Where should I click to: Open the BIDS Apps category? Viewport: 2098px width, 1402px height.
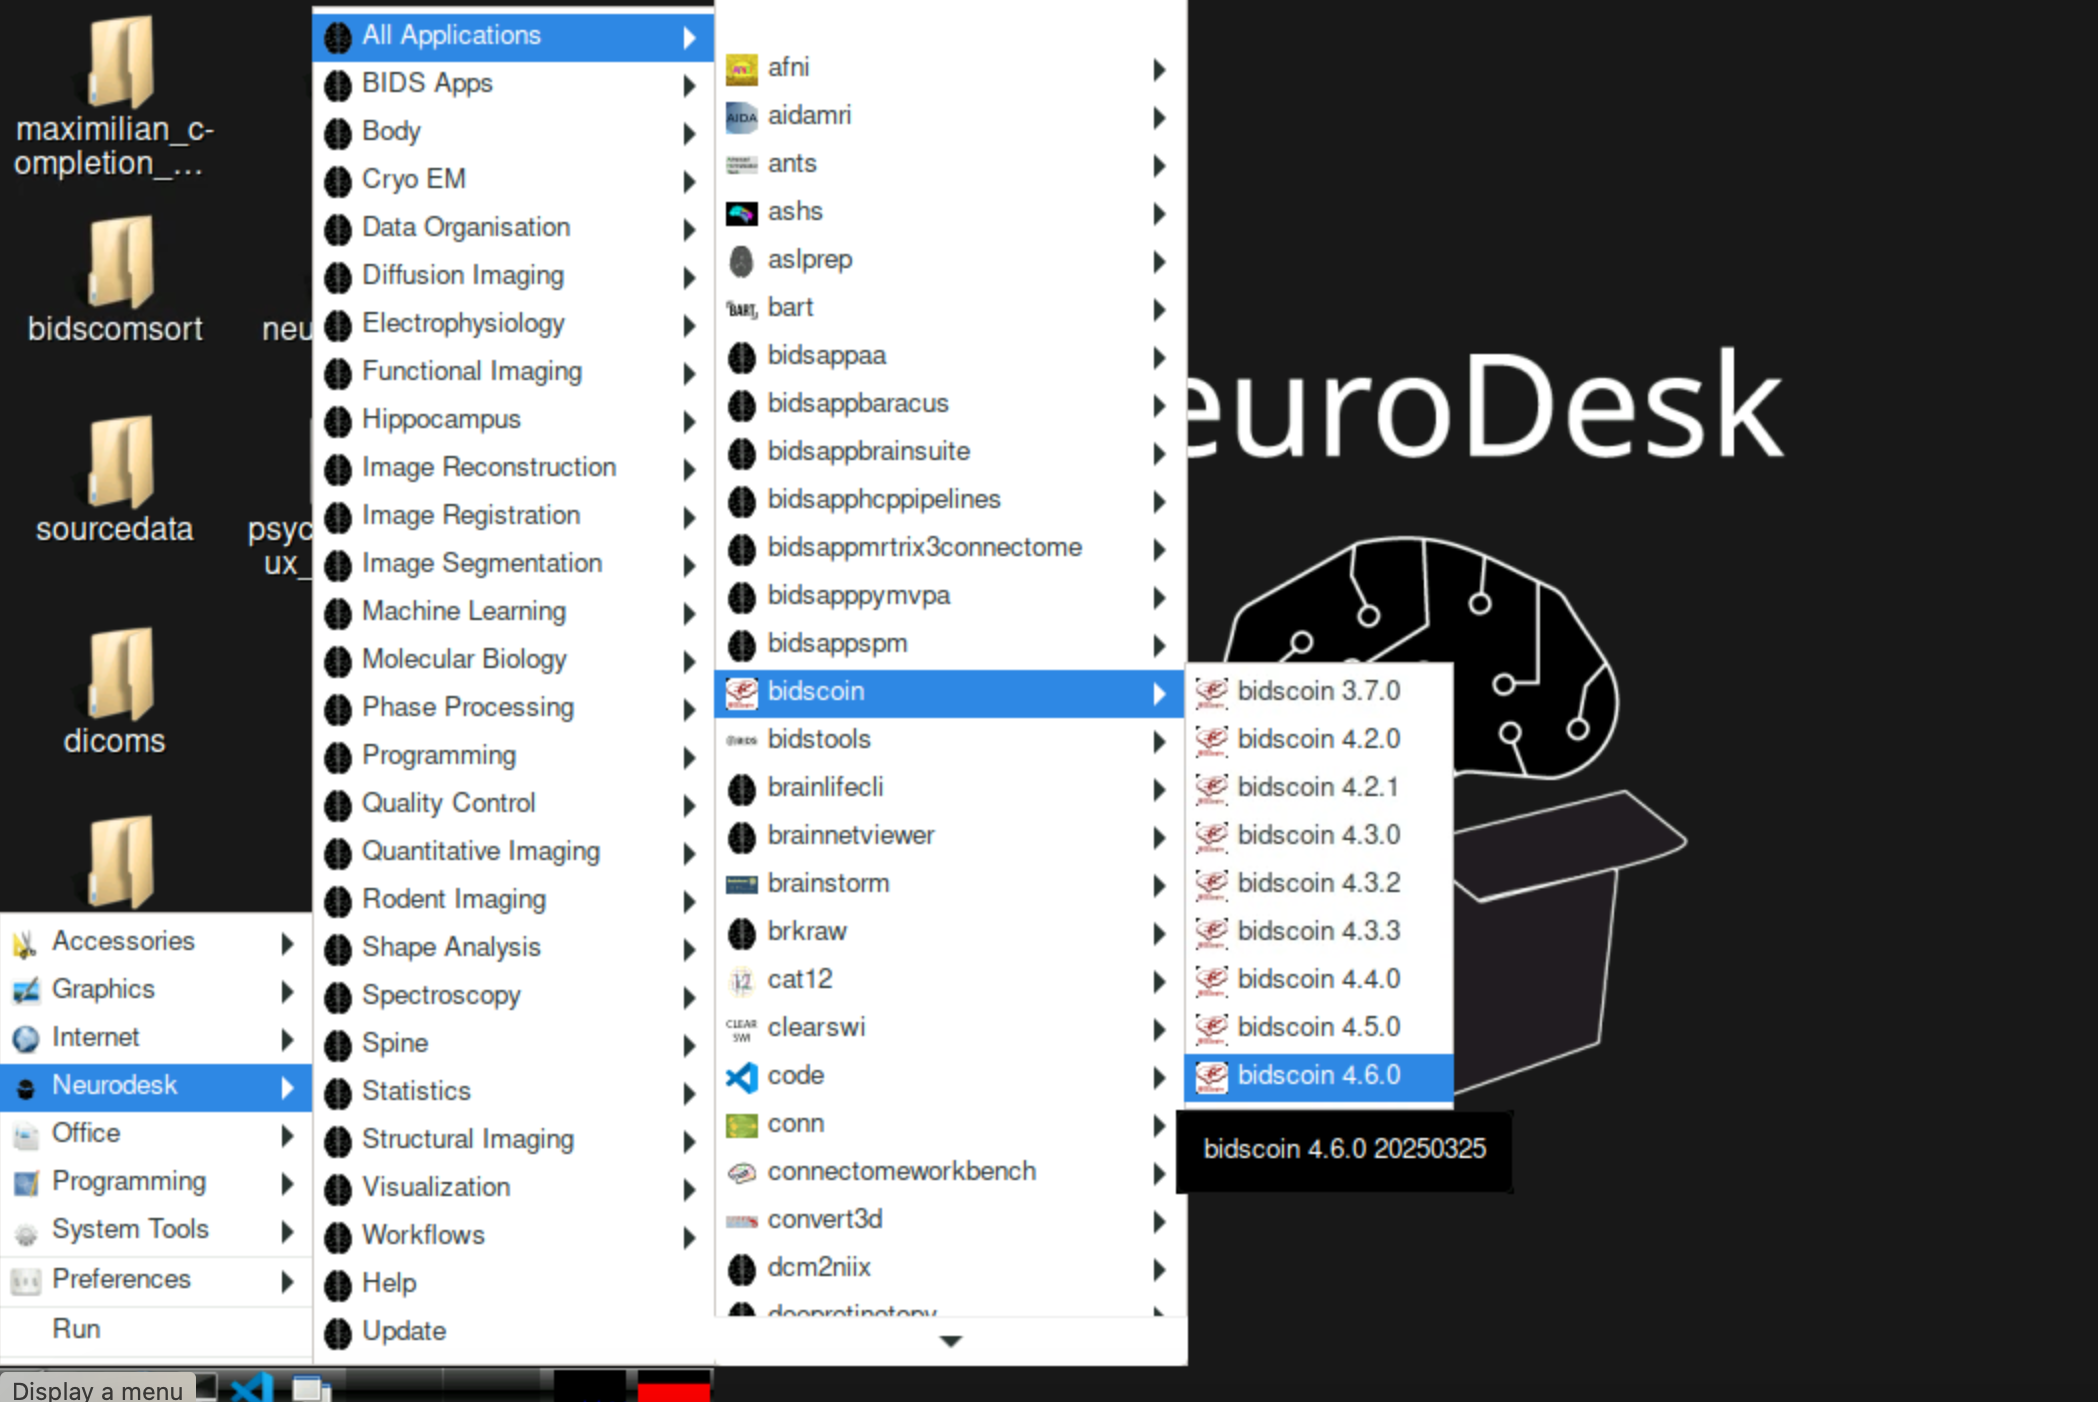coord(513,84)
